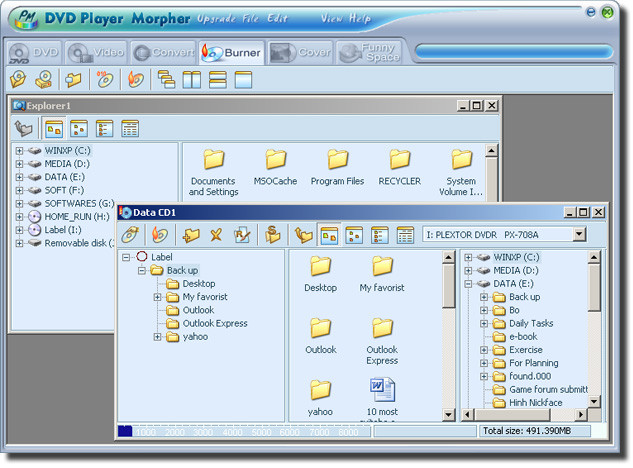Screen dimensions: 633x468
Task: Go up one folder in Explorer1 window
Action: [x=23, y=129]
